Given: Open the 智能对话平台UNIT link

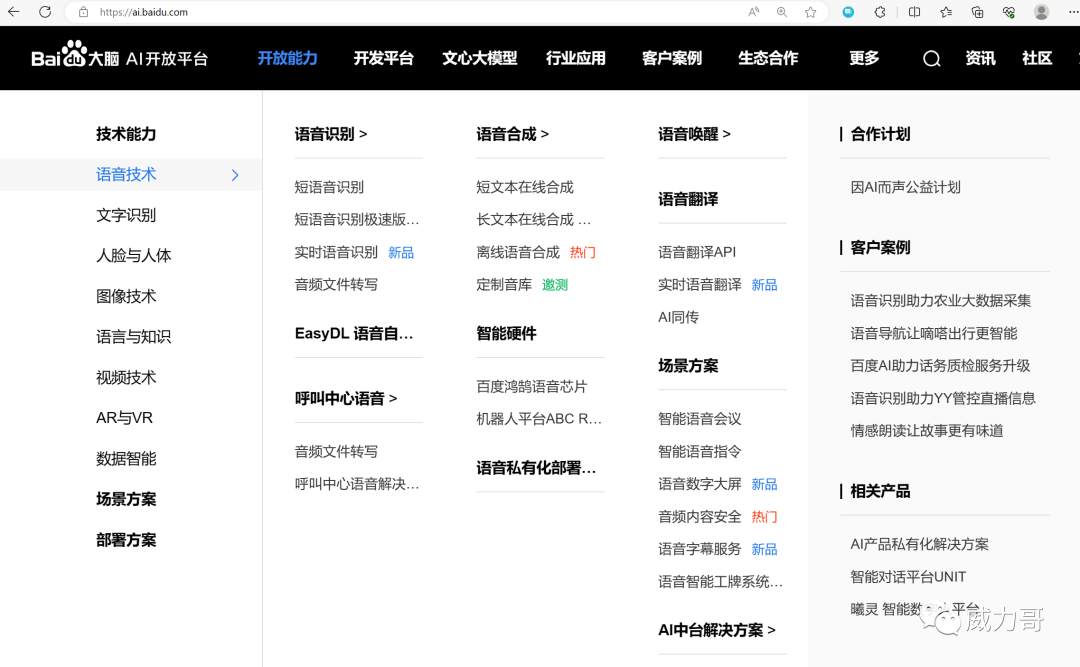Looking at the screenshot, I should [x=908, y=577].
